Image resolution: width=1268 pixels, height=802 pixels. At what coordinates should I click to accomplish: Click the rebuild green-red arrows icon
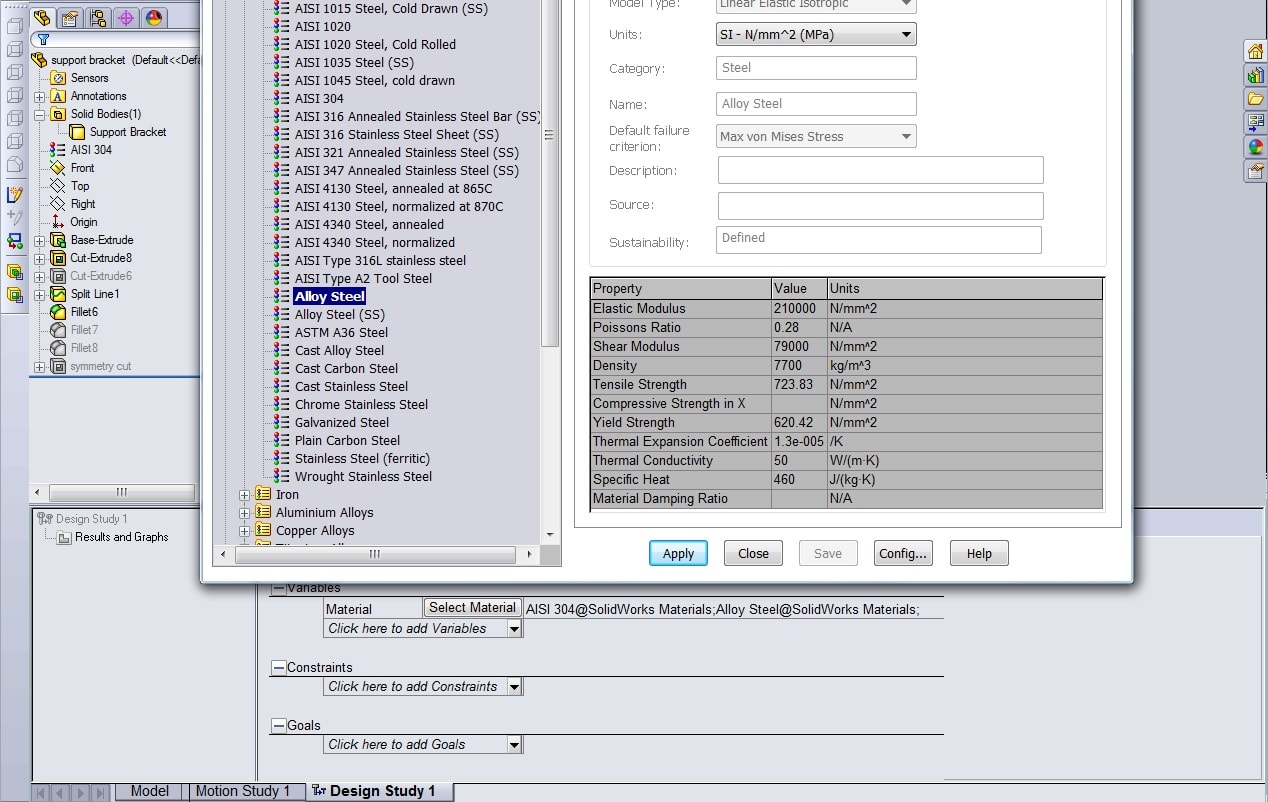15,241
